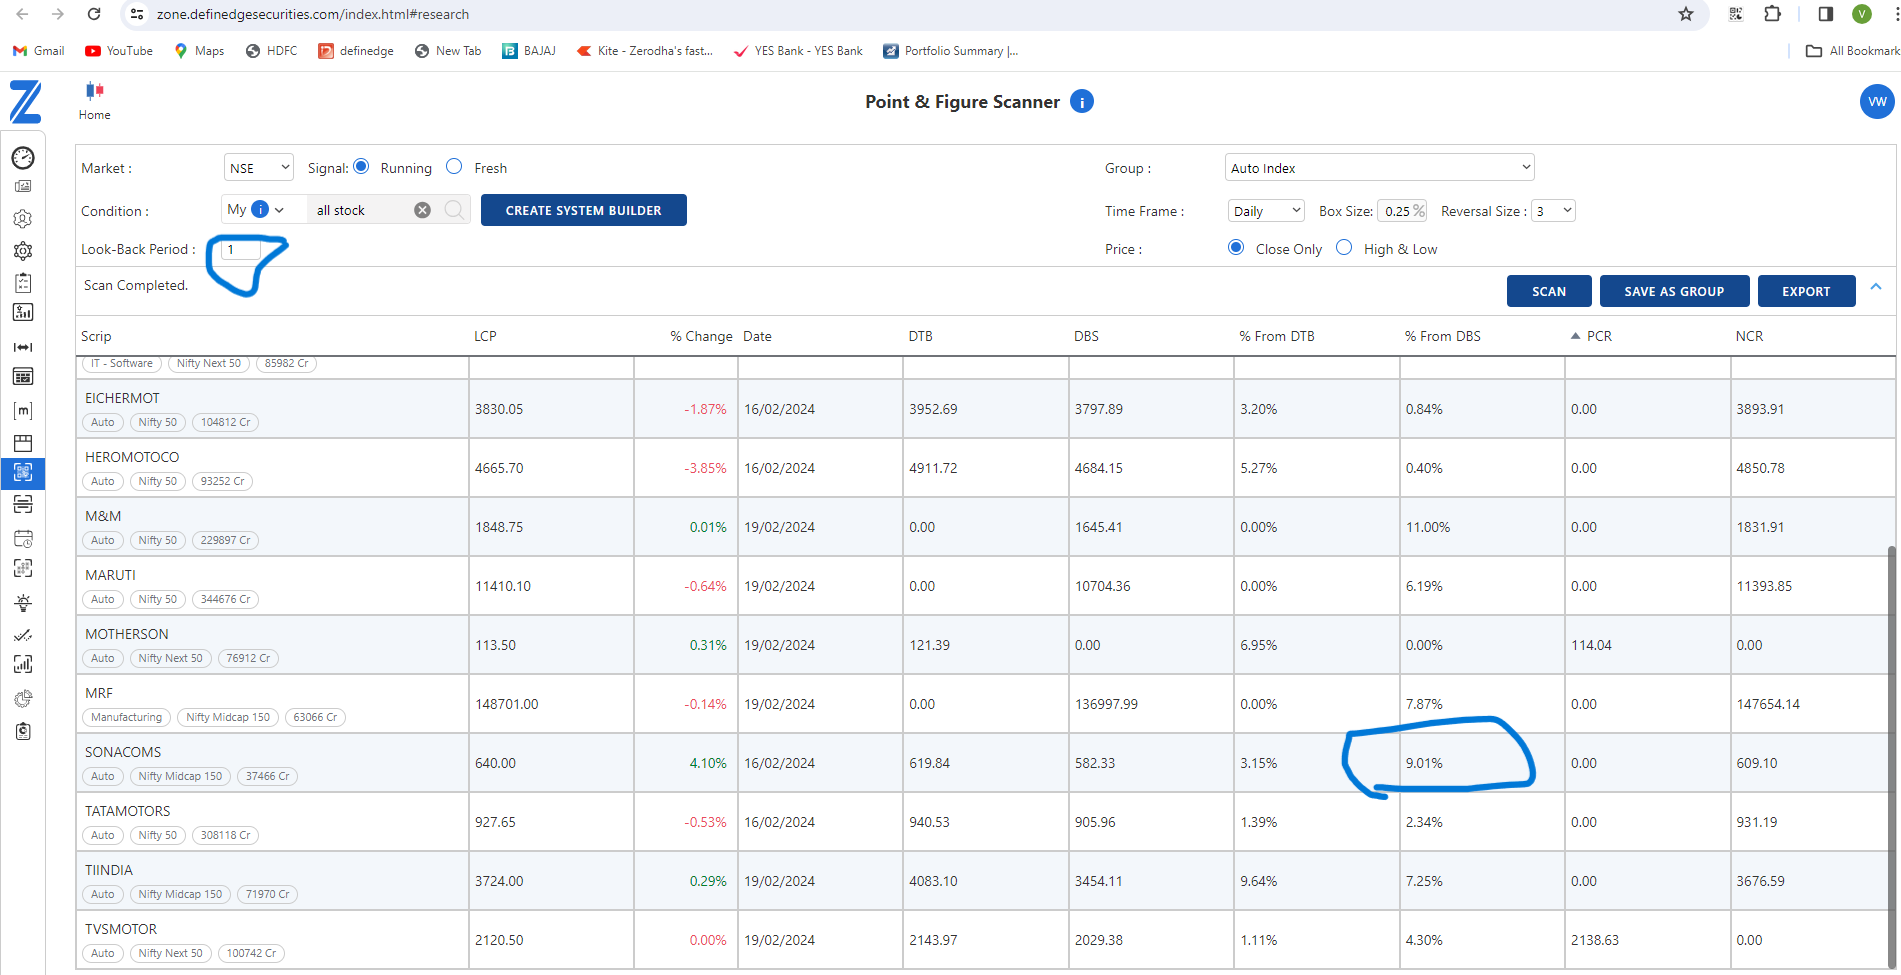Image resolution: width=1901 pixels, height=975 pixels.
Task: Select the highlighted scanner sidebar icon
Action: click(x=23, y=472)
